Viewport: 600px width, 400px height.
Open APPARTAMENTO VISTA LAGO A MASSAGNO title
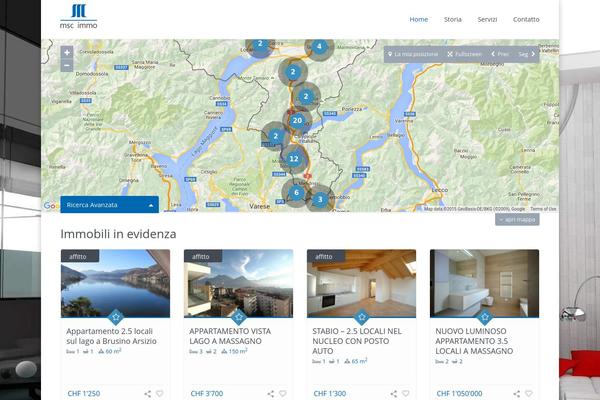pos(230,336)
